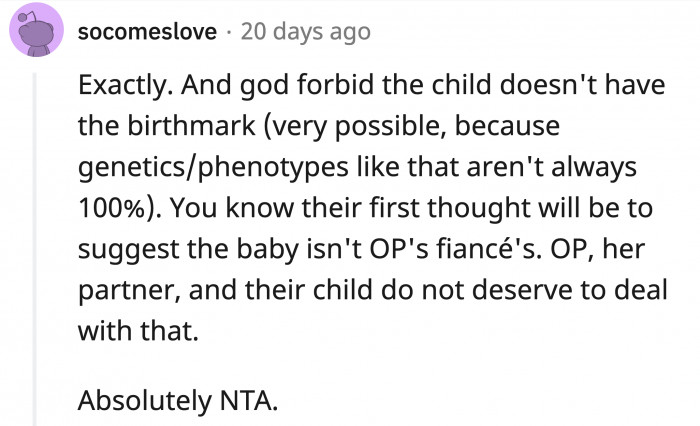700x426 pixels.
Task: Click the word "partner," in the comment
Action: [130, 291]
